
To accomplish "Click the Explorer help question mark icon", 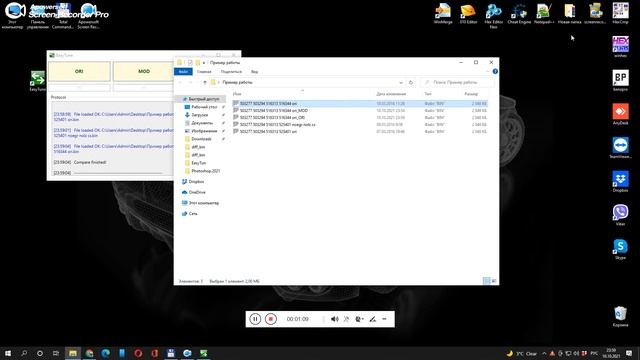I will tap(495, 71).
